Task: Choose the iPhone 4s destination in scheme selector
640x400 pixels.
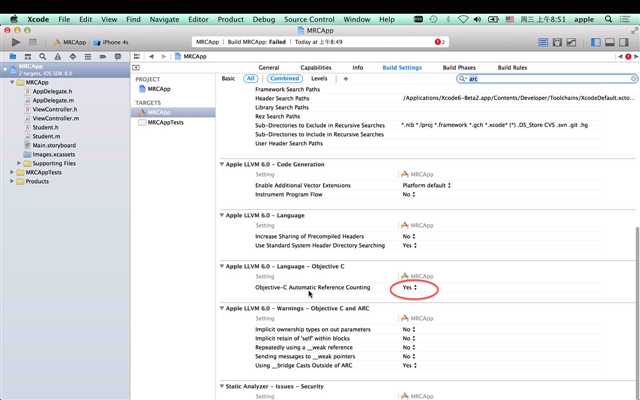Action: (111, 42)
